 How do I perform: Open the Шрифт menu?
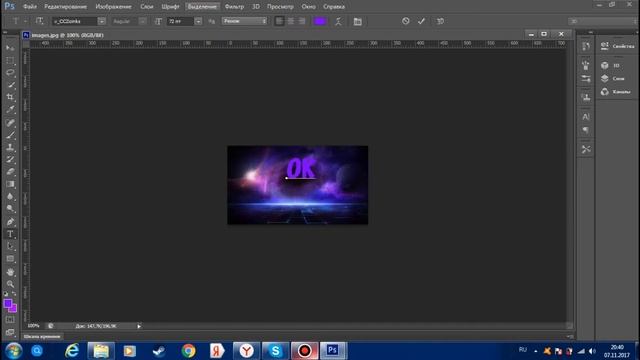point(170,7)
